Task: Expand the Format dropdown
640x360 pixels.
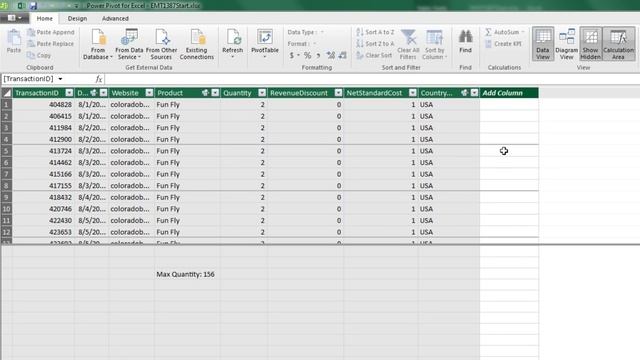Action: coord(314,44)
